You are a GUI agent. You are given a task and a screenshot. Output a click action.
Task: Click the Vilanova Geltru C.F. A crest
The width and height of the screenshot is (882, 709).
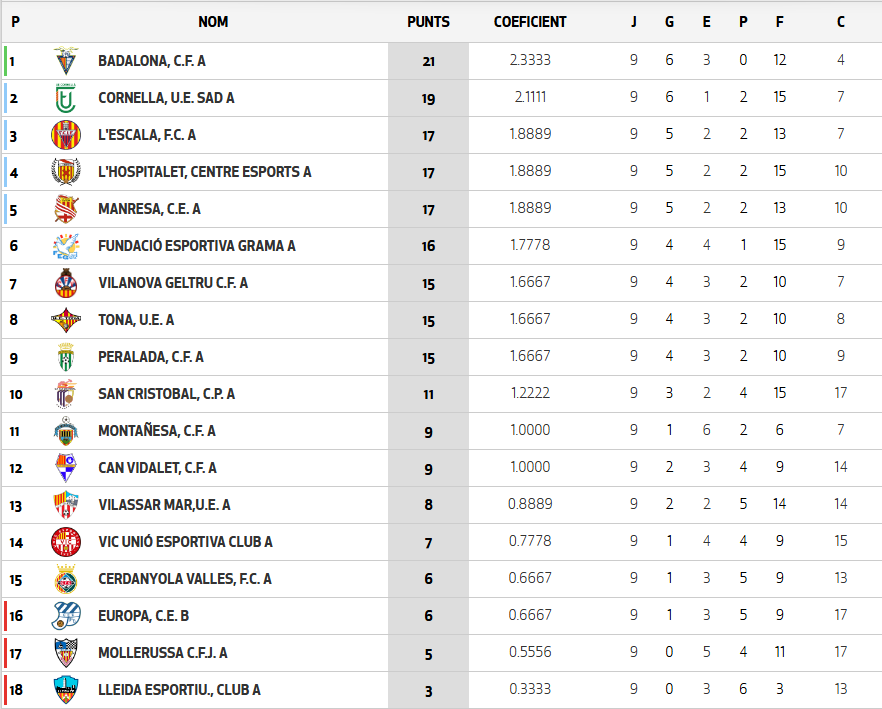[65, 283]
